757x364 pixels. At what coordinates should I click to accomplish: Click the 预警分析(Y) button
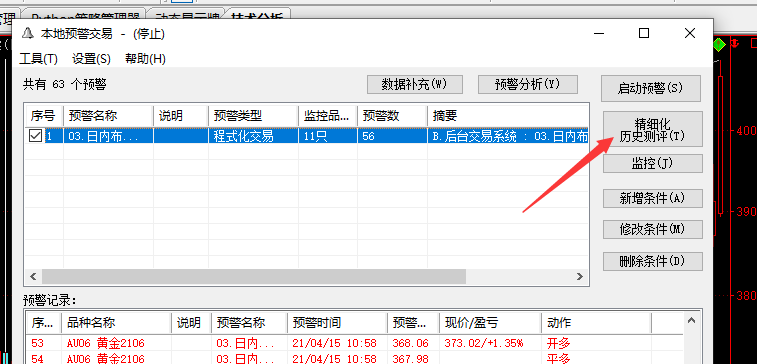[x=528, y=84]
